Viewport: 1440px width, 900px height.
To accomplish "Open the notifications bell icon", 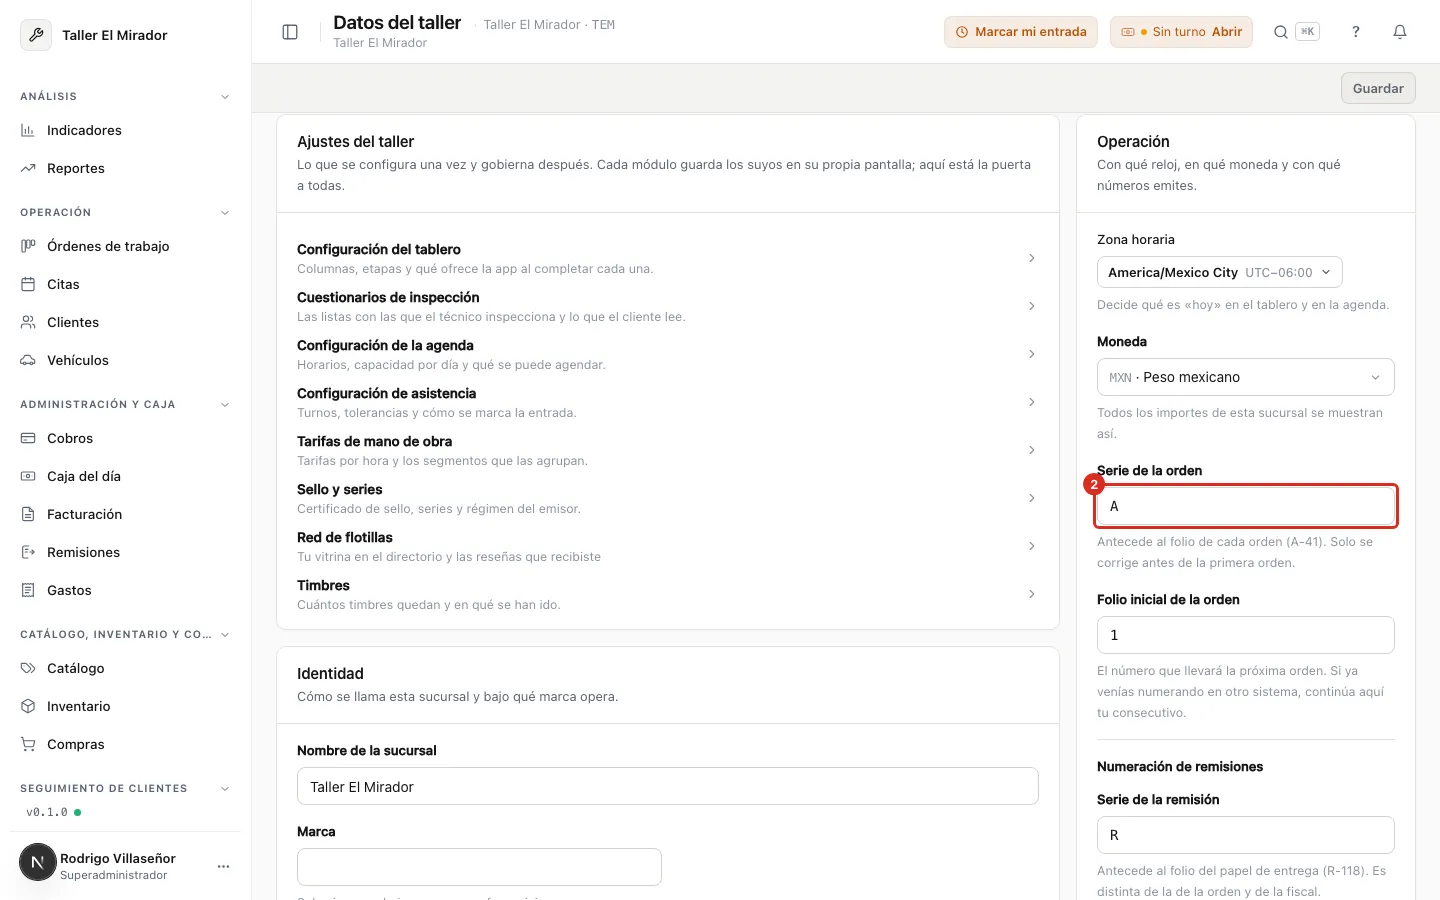I will point(1400,32).
